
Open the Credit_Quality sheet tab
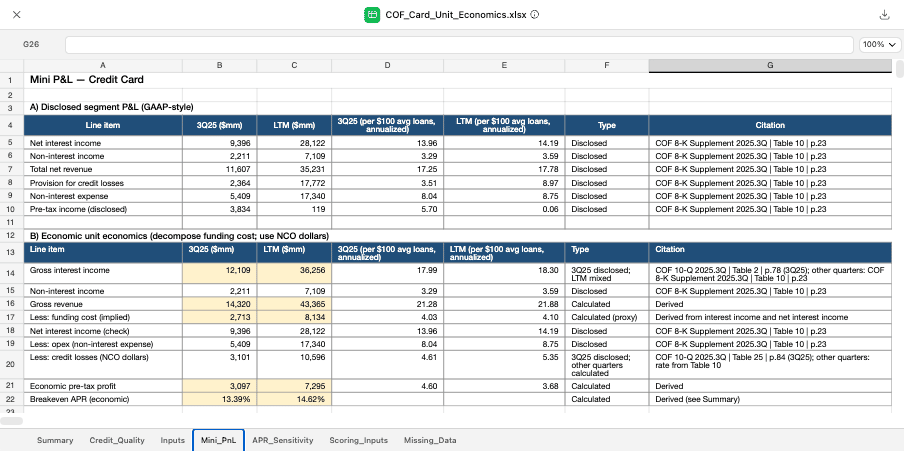click(117, 440)
